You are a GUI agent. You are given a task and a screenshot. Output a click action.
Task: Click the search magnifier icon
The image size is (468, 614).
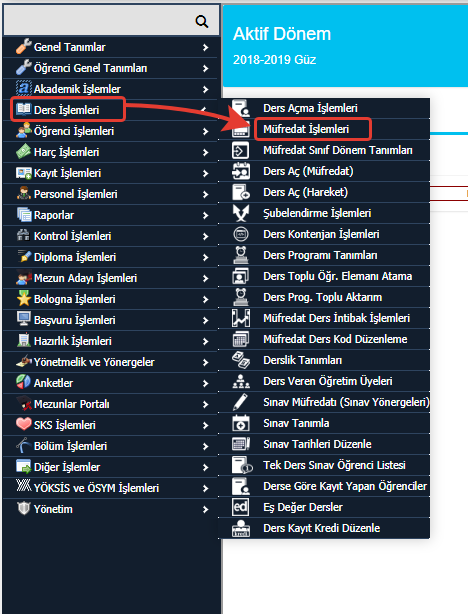pos(202,21)
